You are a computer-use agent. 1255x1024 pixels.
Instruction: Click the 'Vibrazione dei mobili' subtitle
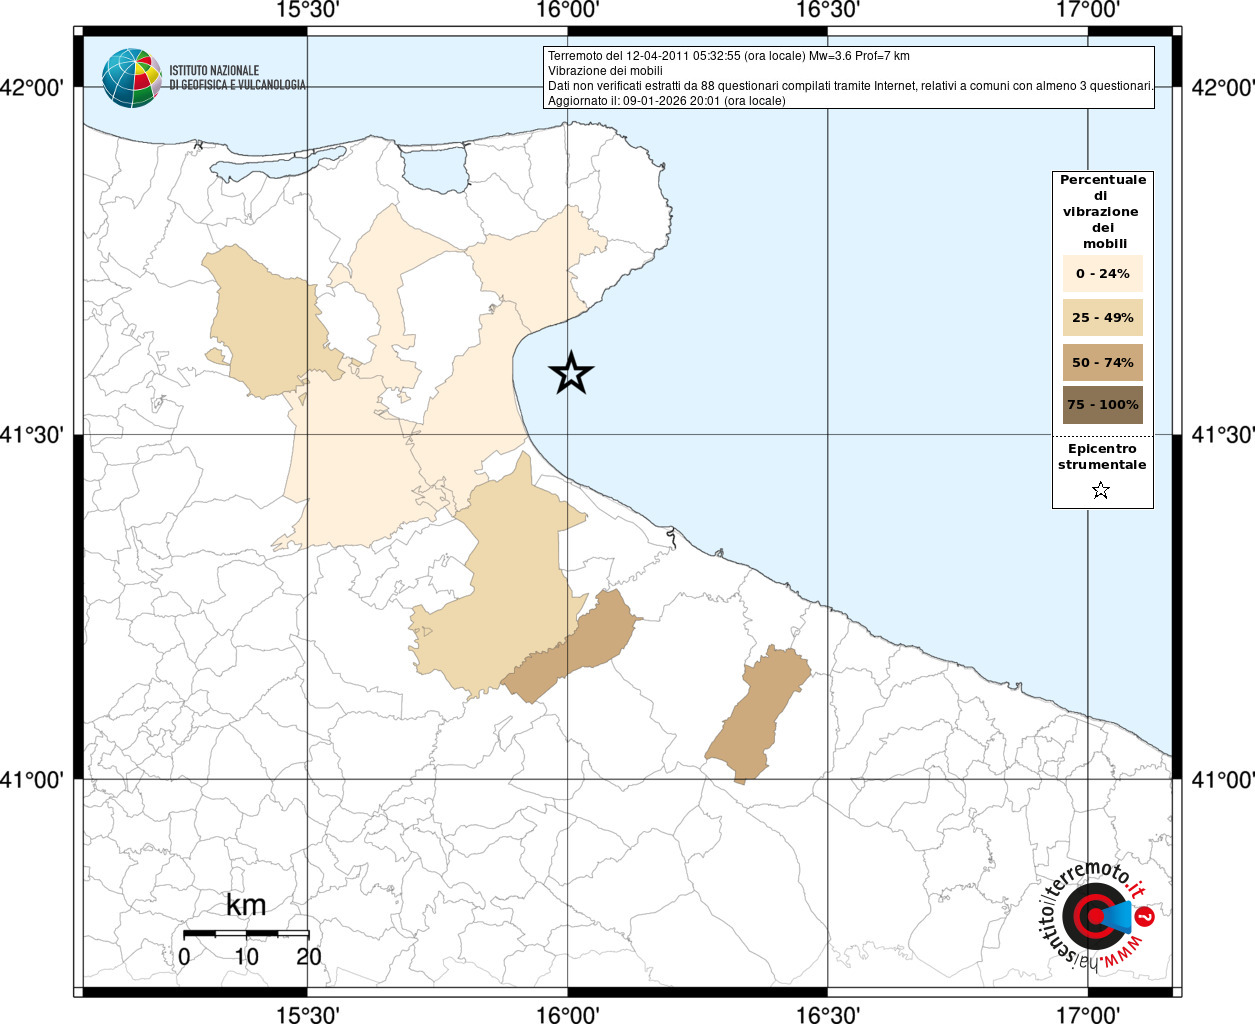[605, 71]
